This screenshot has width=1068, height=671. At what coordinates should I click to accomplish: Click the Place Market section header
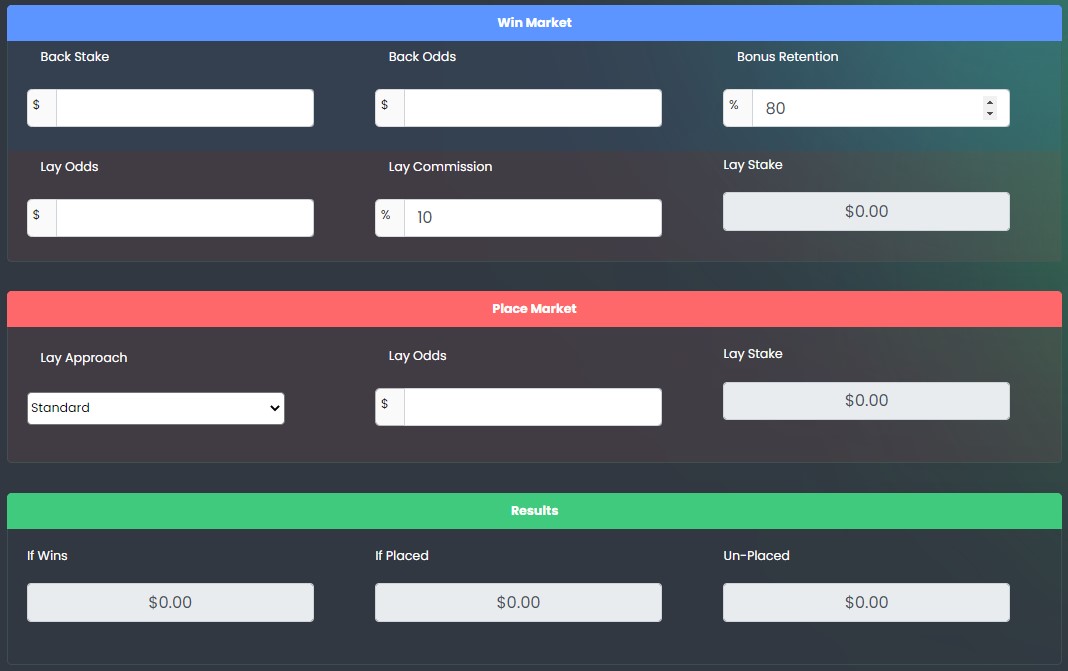535,309
